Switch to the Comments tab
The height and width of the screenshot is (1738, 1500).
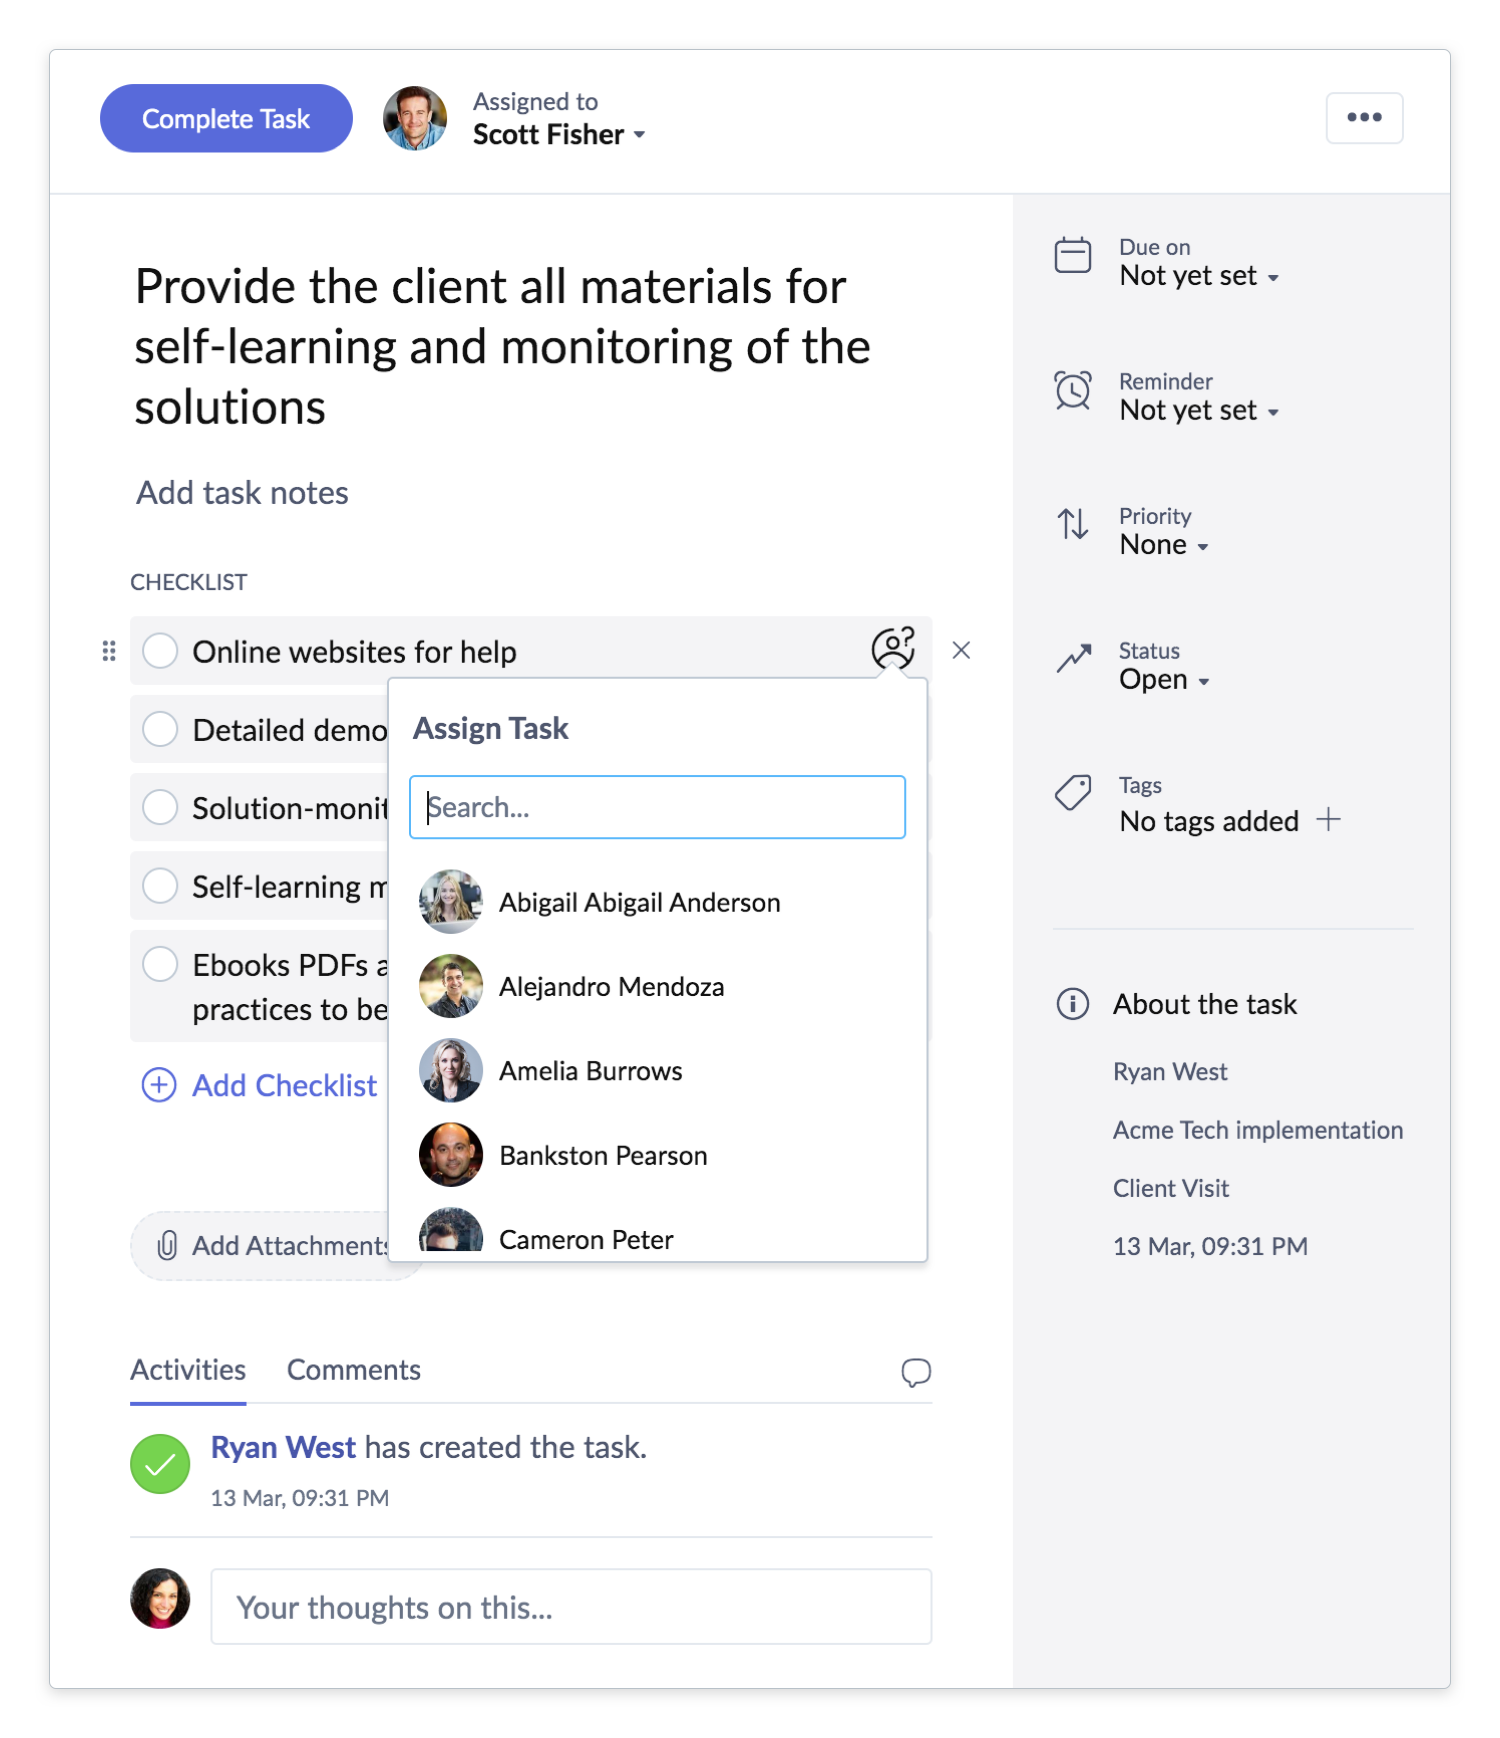(353, 1370)
